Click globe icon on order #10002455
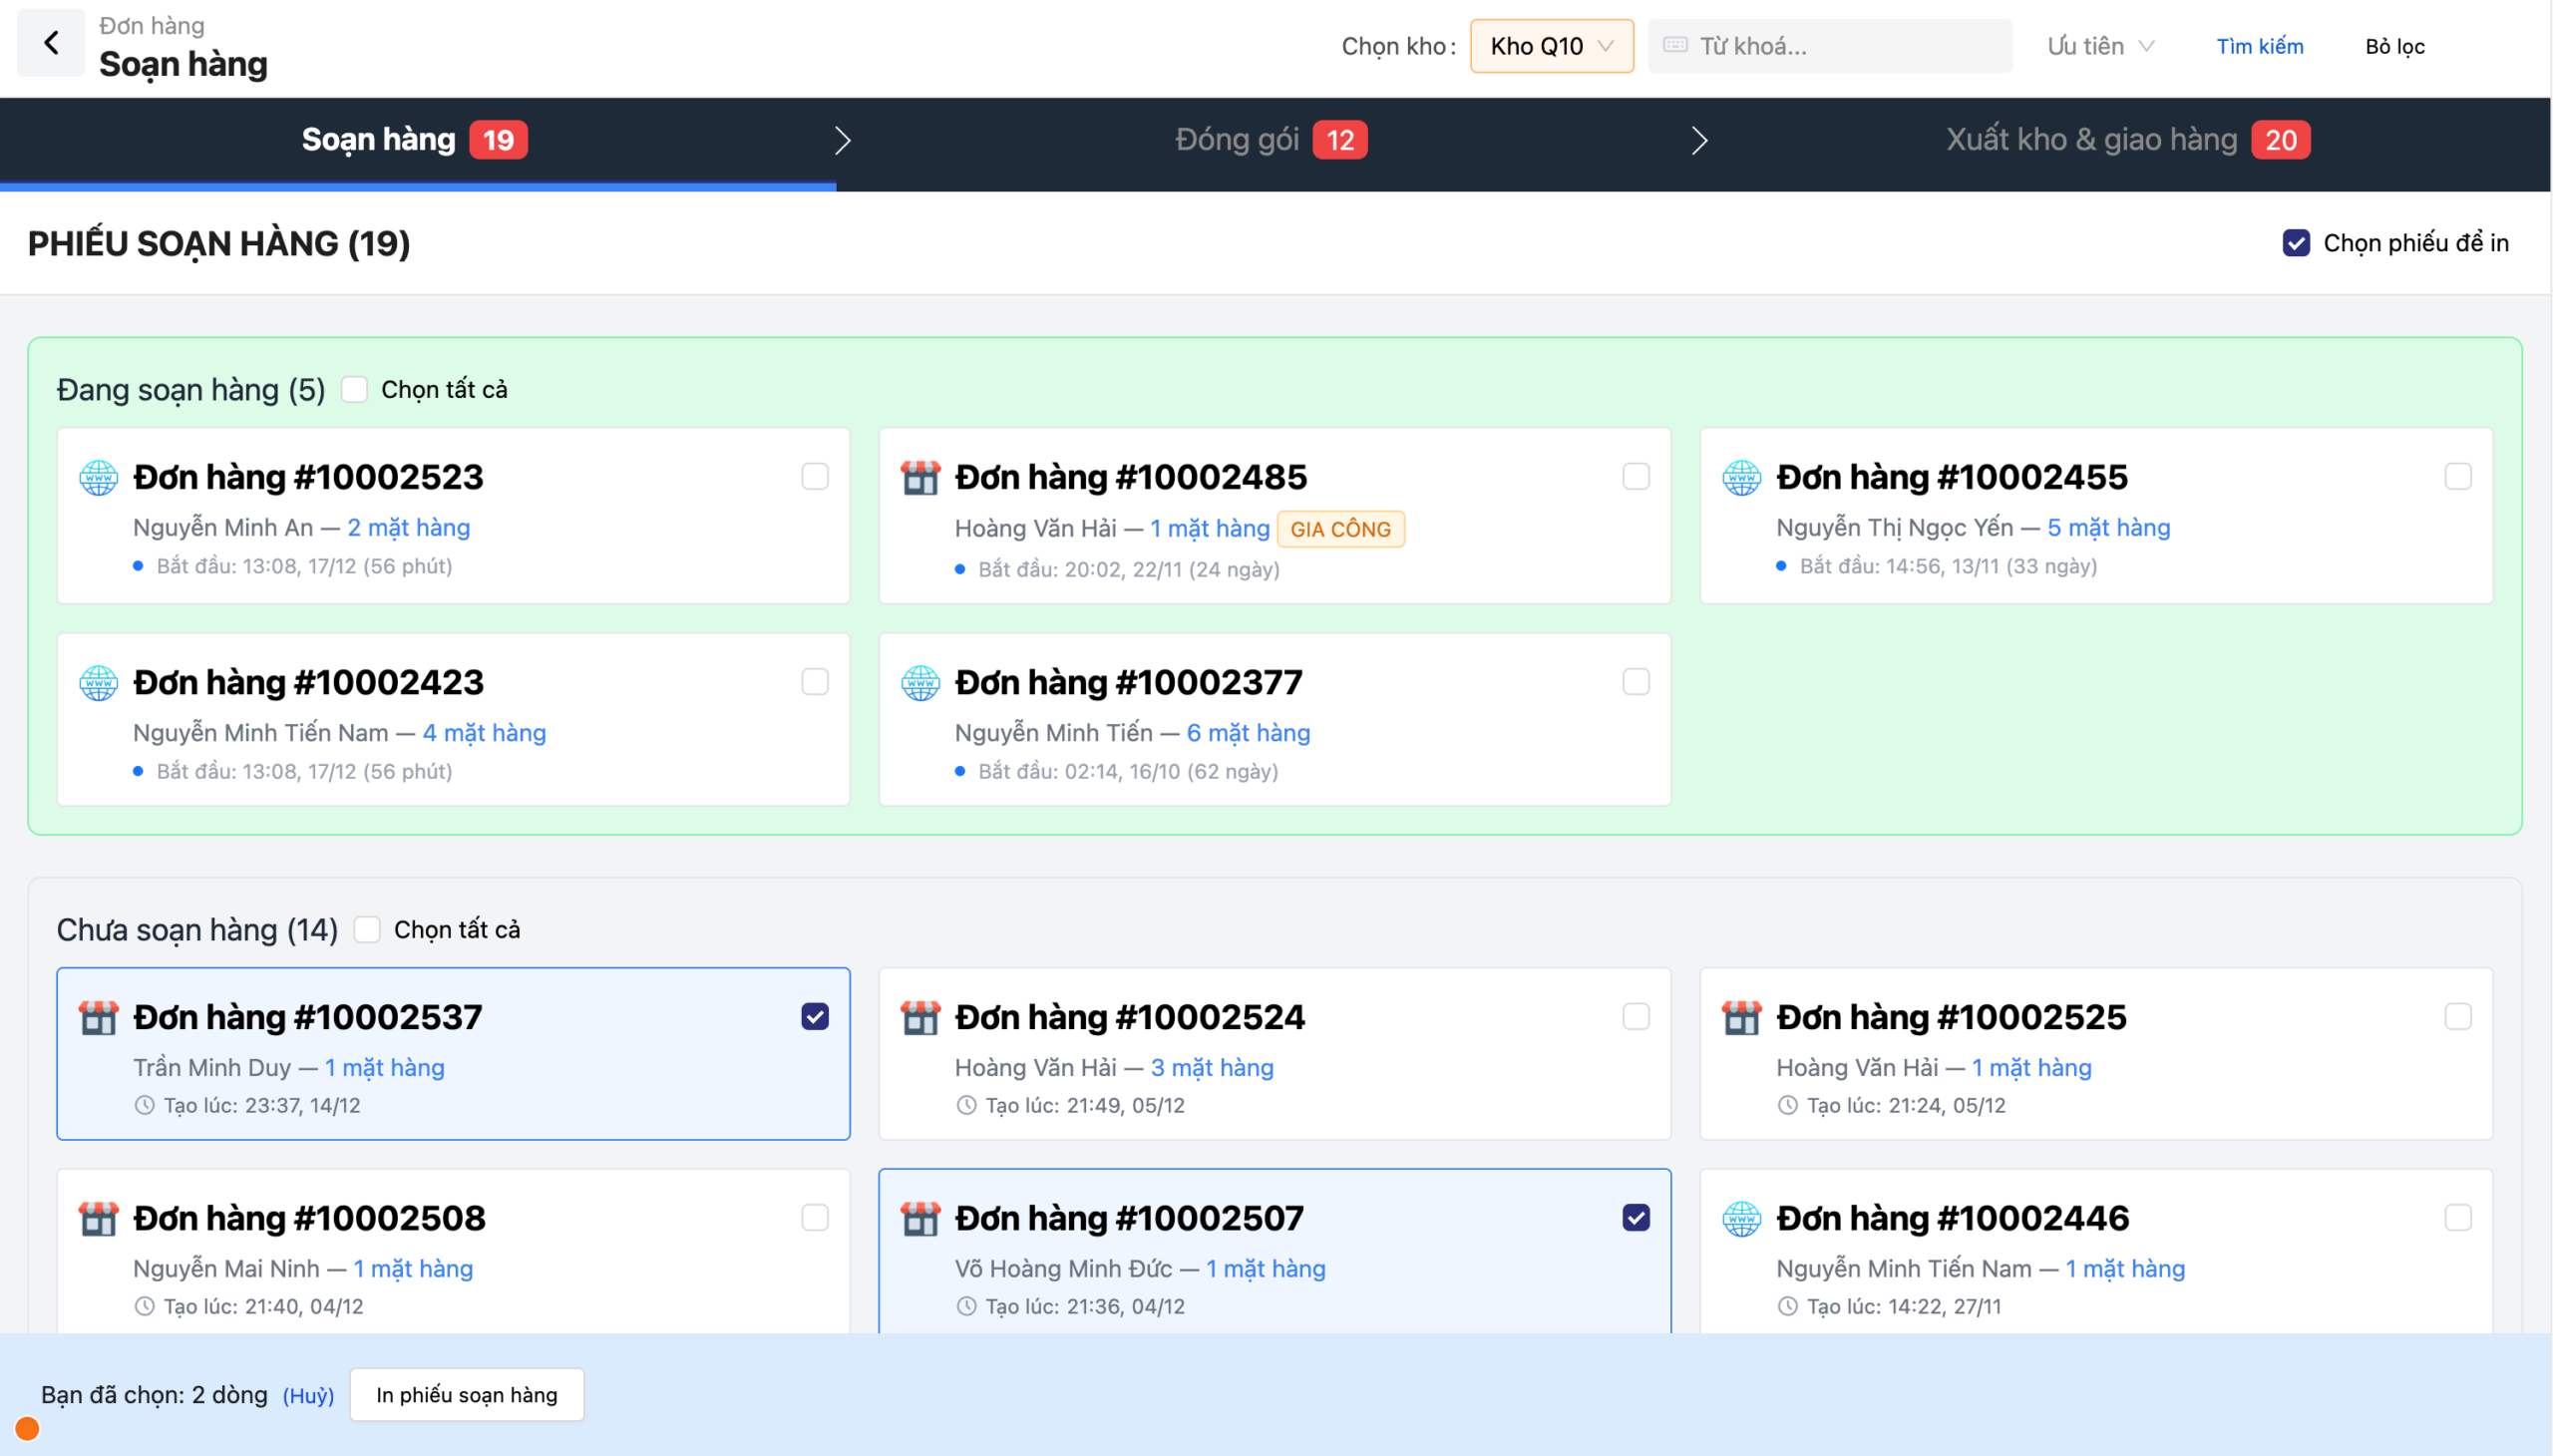 coord(1741,478)
